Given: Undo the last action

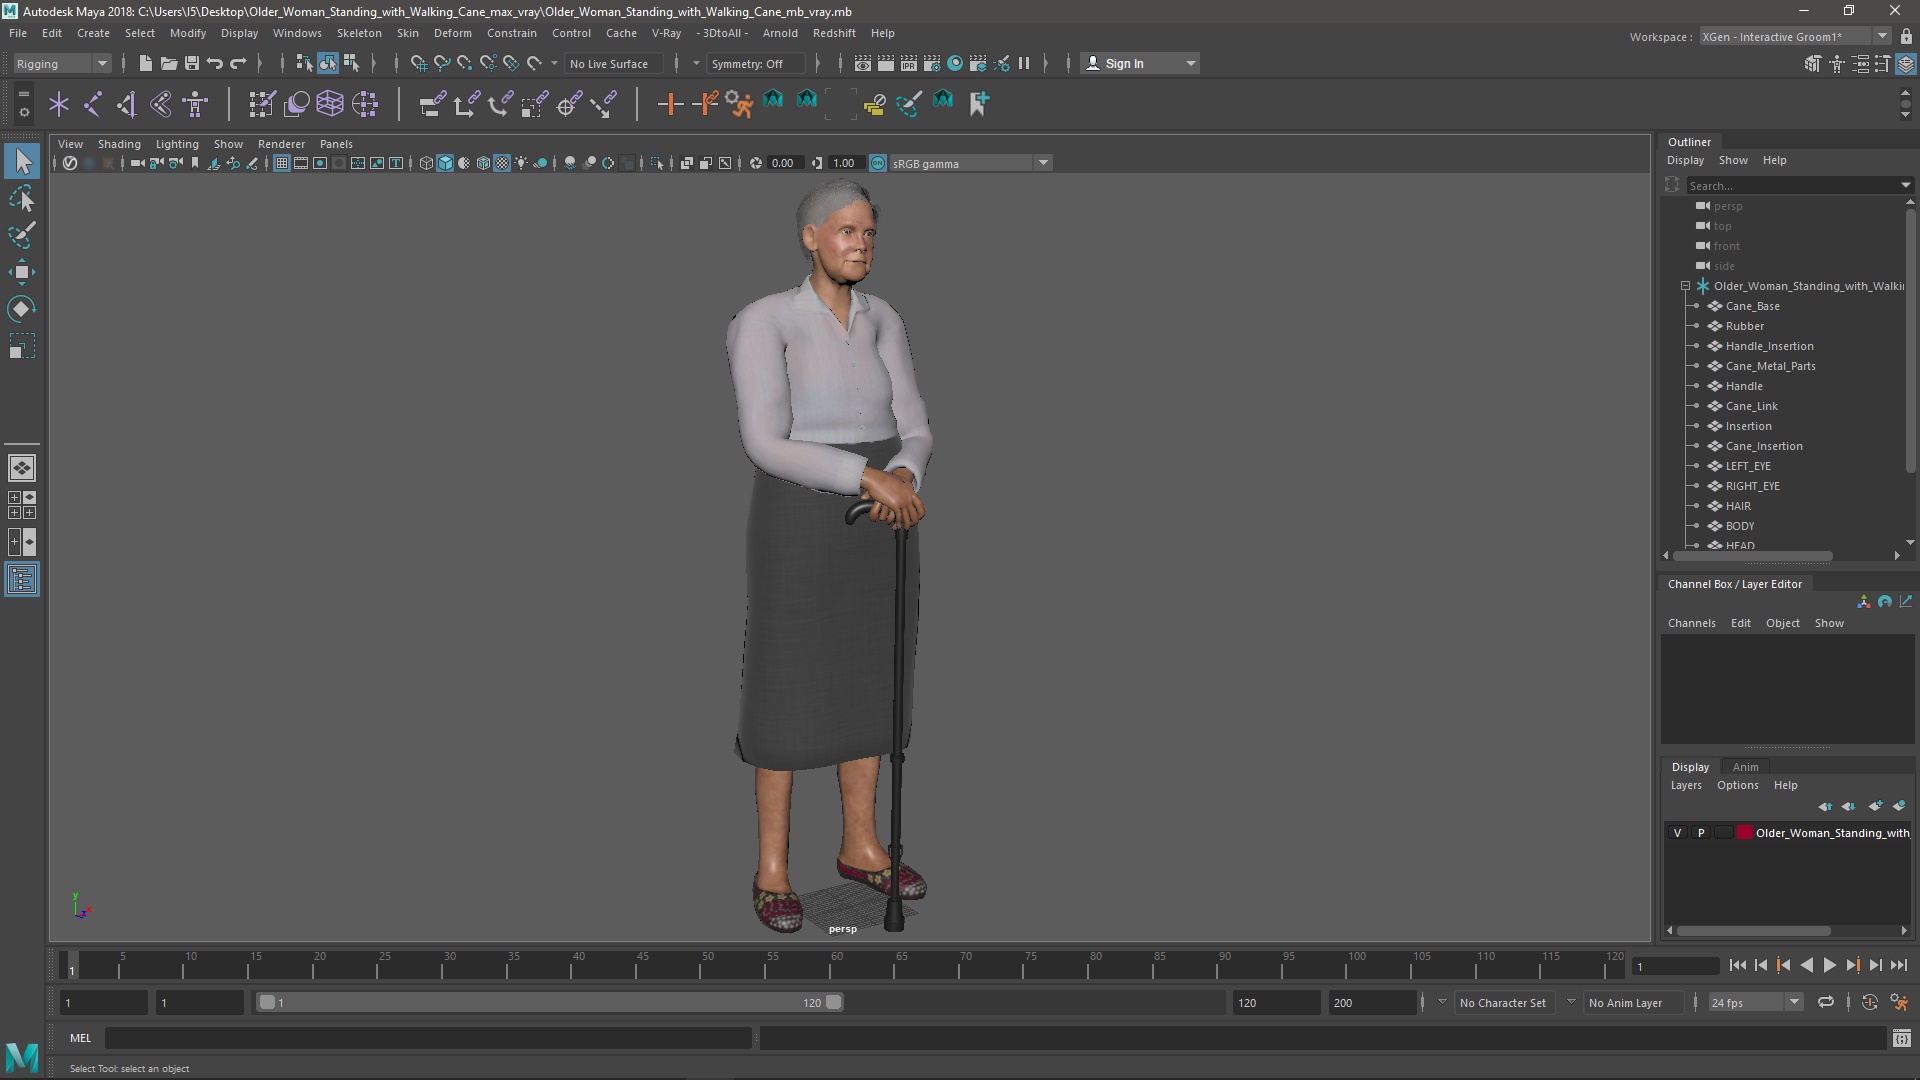Looking at the screenshot, I should 215,63.
